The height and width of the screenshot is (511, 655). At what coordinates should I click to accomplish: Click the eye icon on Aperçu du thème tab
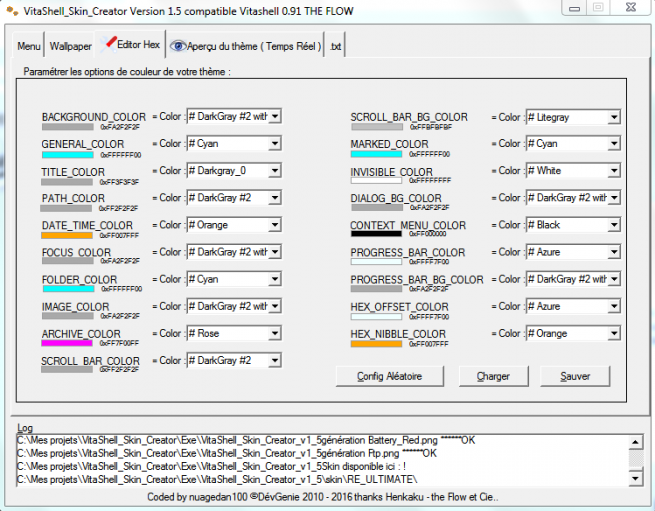tap(178, 46)
